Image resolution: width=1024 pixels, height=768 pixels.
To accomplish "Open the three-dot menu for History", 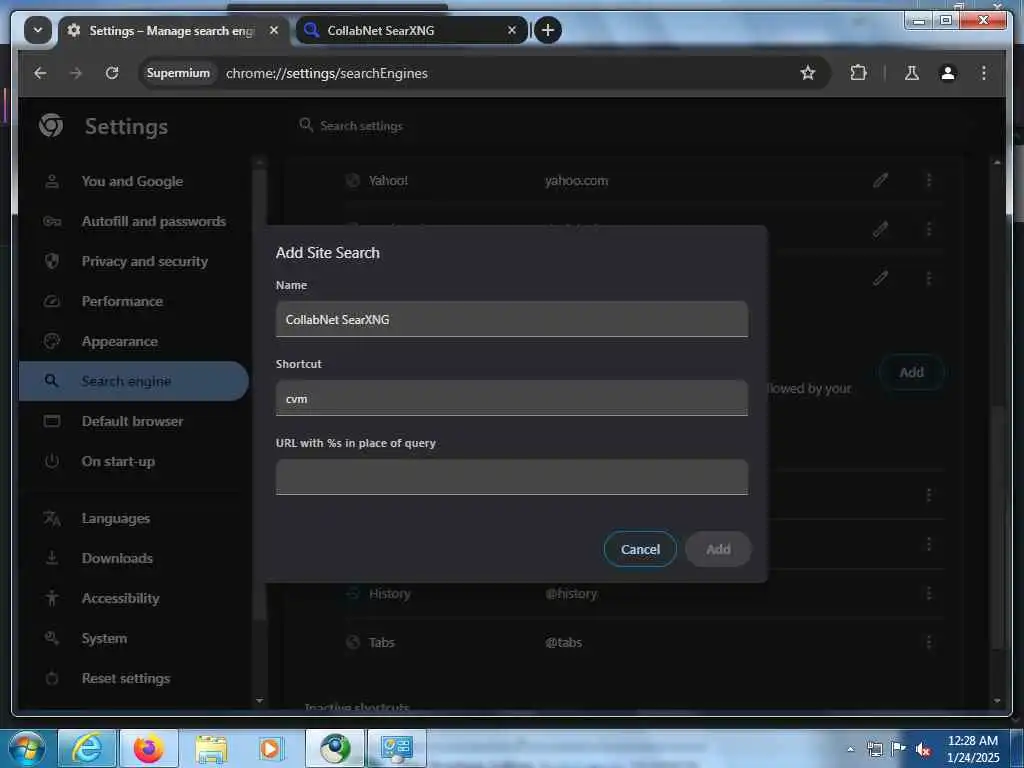I will coord(929,594).
